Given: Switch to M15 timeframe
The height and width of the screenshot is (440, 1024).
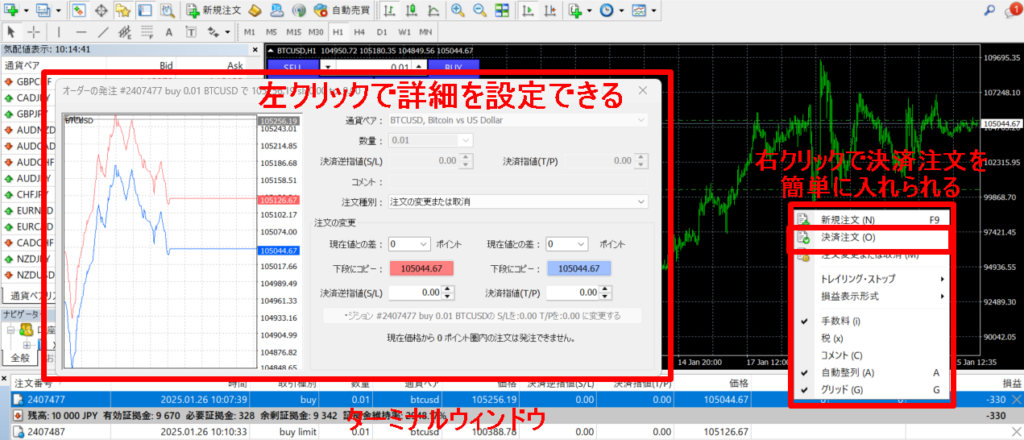Looking at the screenshot, I should (x=294, y=31).
